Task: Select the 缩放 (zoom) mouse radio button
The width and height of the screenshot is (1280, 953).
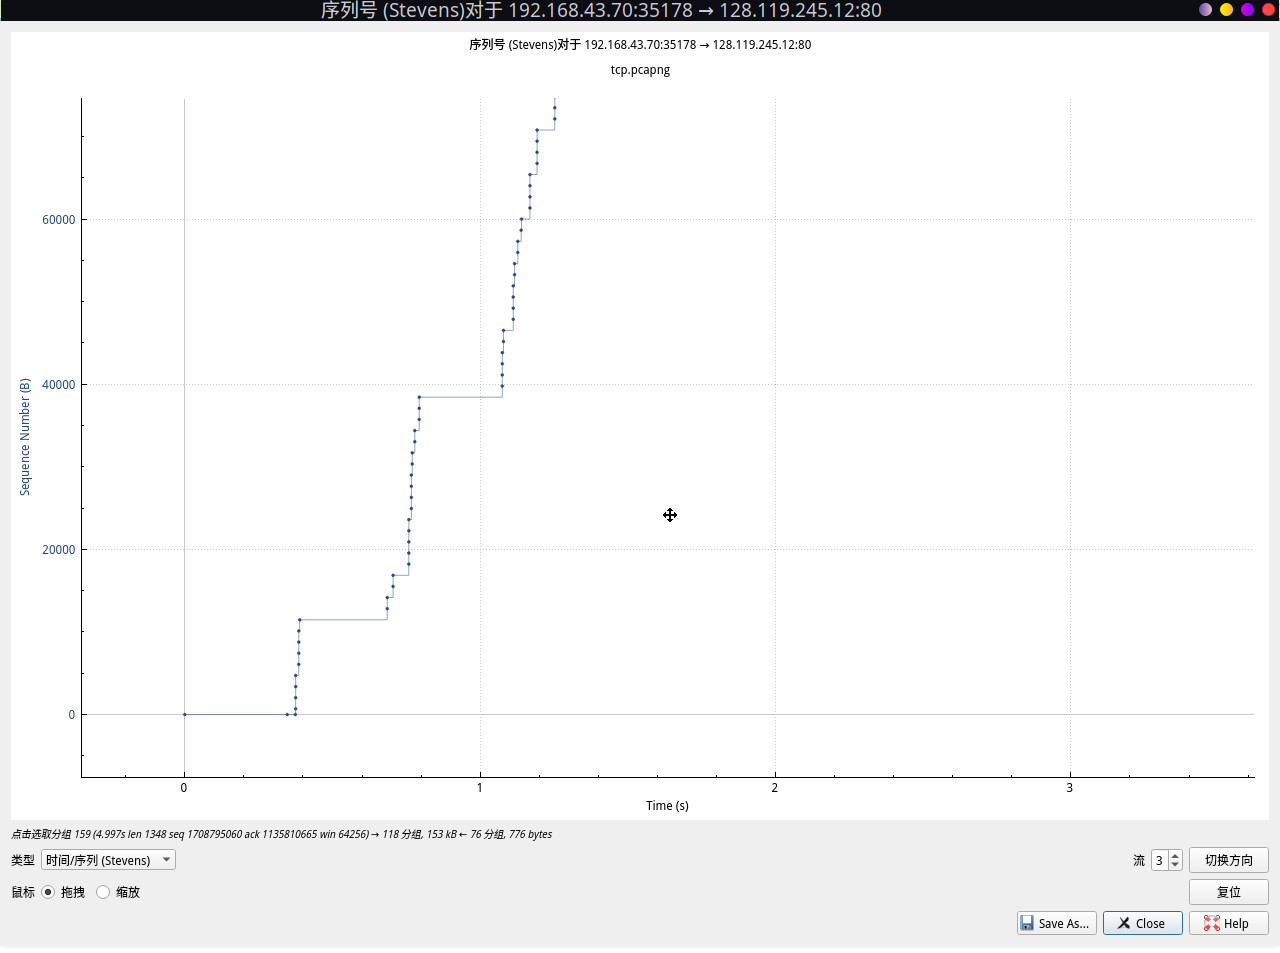Action: pos(103,892)
